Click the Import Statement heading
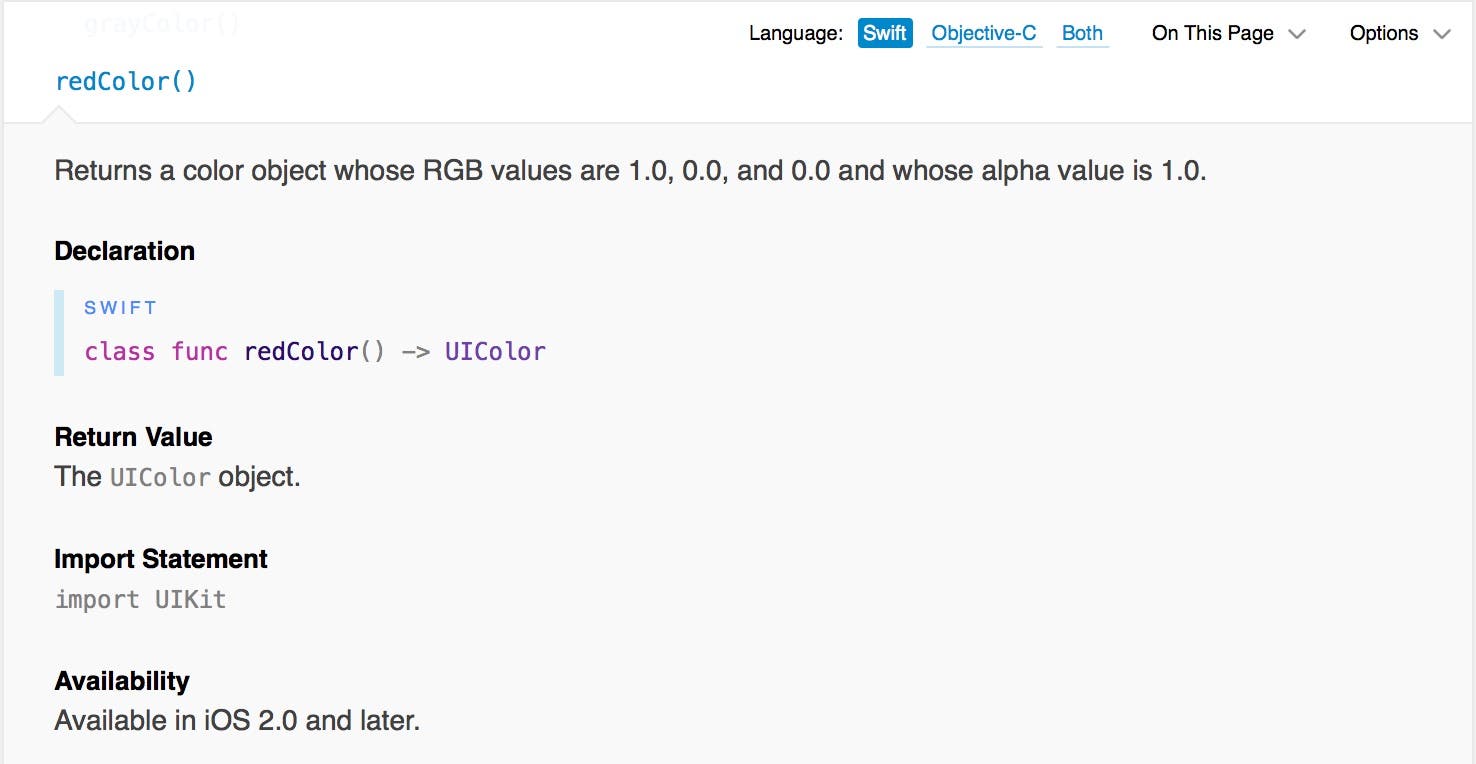This screenshot has width=1476, height=764. tap(161, 559)
